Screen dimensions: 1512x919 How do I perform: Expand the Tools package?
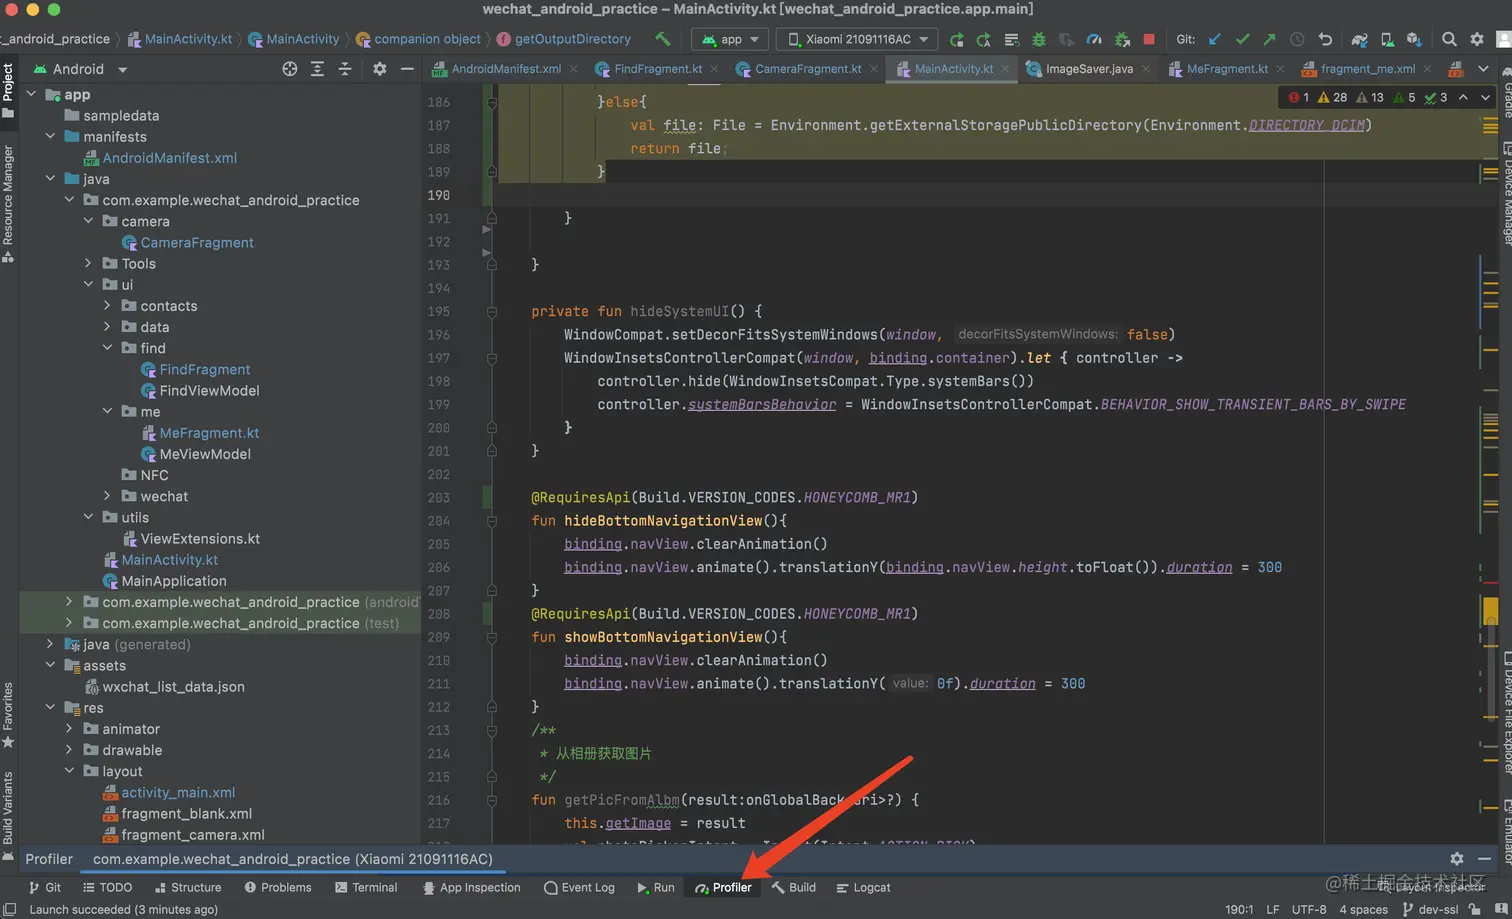point(88,263)
